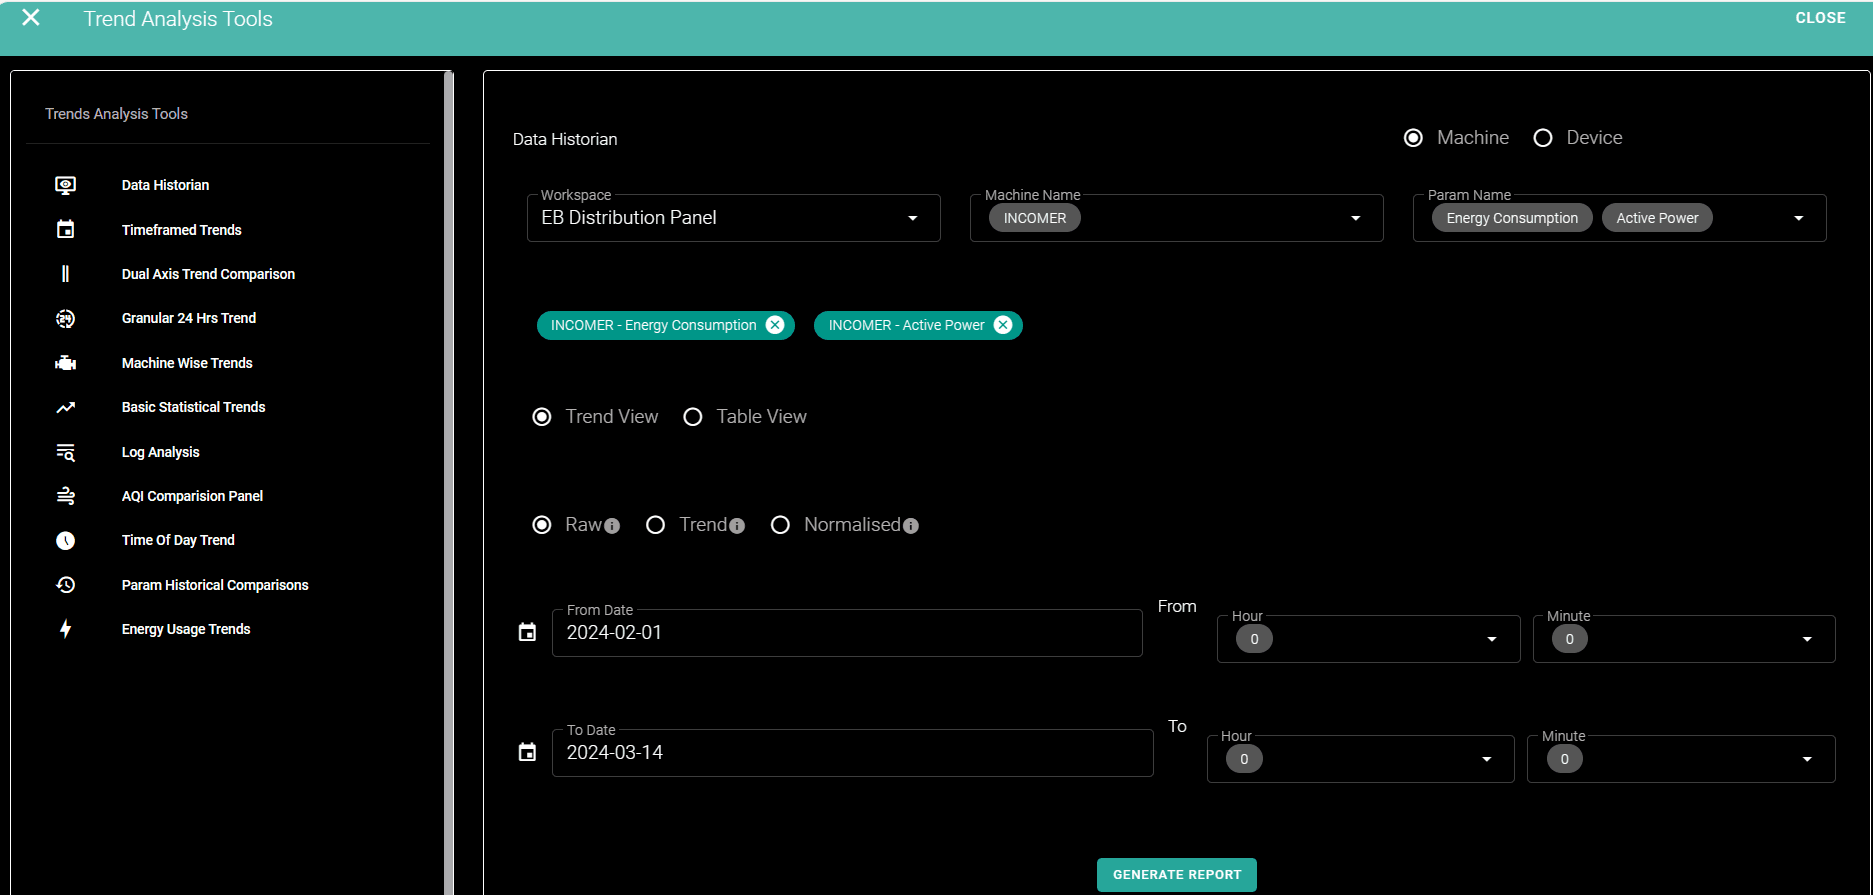The image size is (1873, 895).
Task: Open Dual Axis Trend Comparison menu item
Action: [208, 274]
